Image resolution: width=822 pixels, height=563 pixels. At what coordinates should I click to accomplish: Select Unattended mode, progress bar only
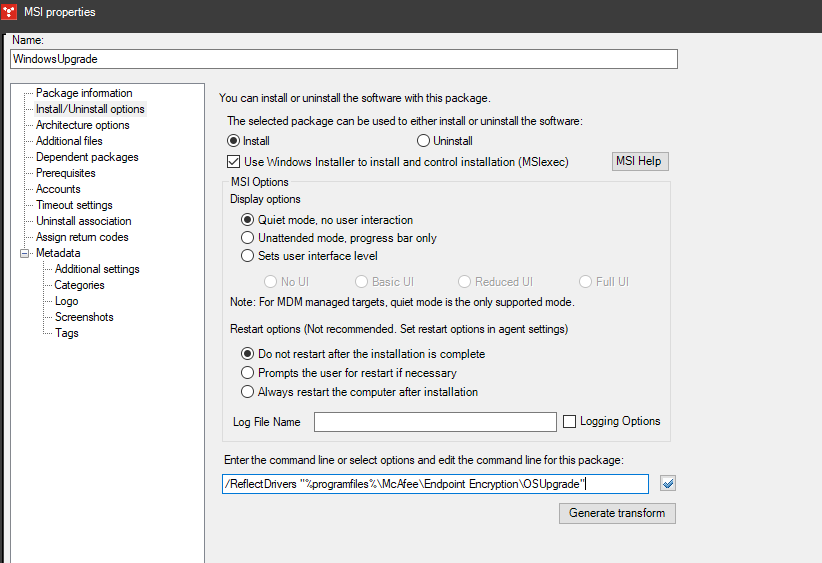click(x=248, y=238)
